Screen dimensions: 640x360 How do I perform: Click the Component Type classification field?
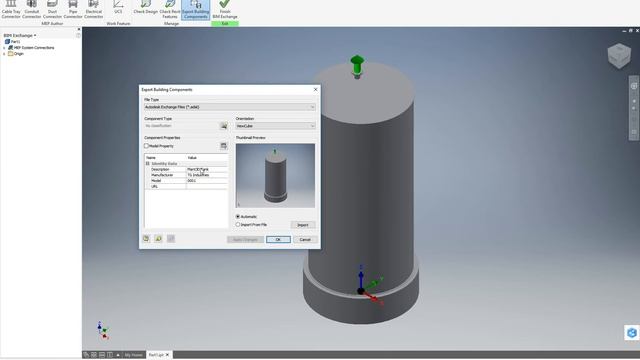pos(182,126)
